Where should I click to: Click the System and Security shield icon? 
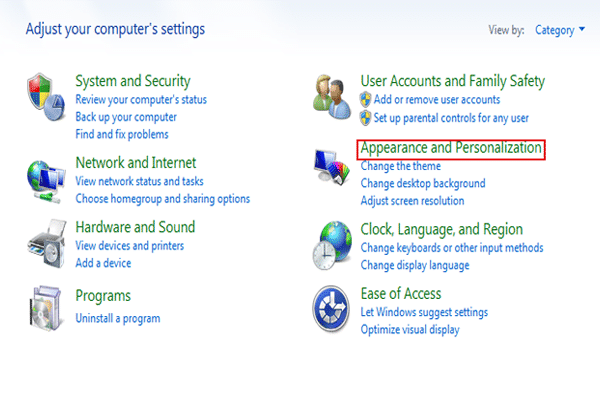tap(46, 95)
